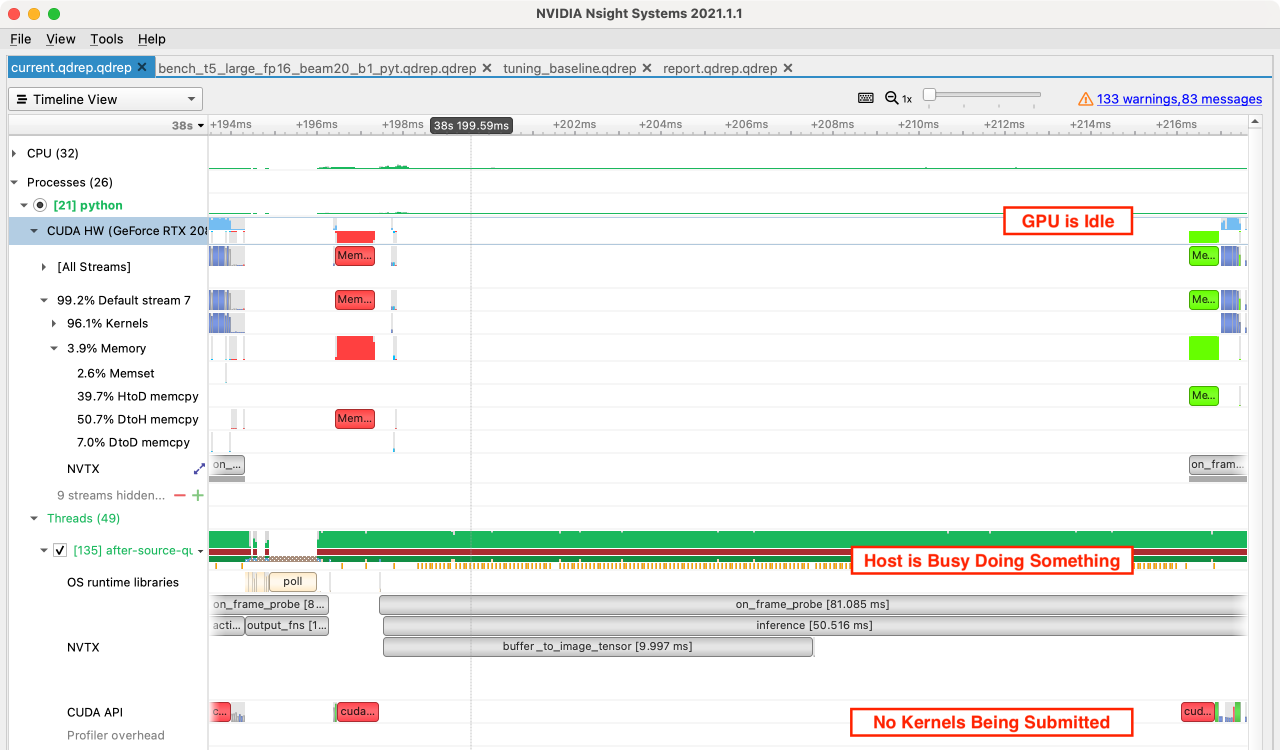Collapse the CUDA HW GeForce RTX row
Viewport: 1280px width, 750px height.
34,230
